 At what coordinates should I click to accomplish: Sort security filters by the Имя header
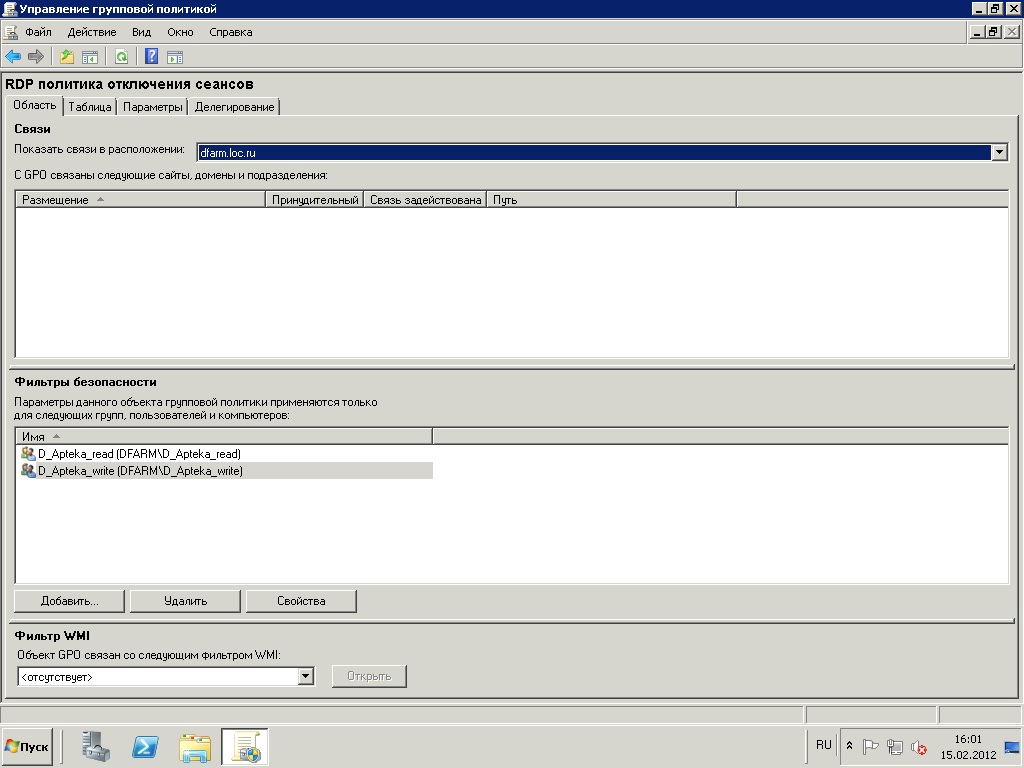point(224,437)
